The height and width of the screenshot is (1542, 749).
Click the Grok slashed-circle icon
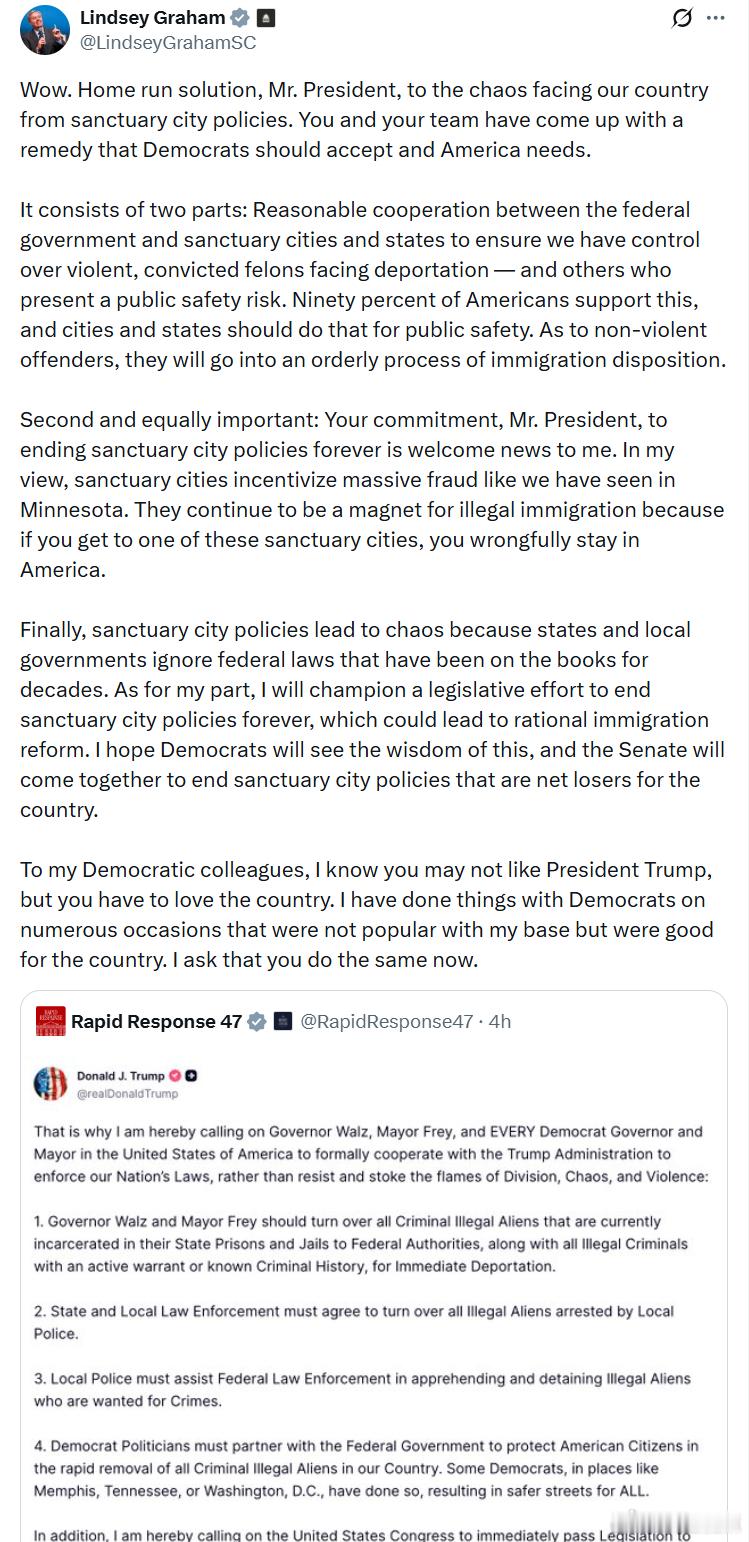tap(682, 18)
